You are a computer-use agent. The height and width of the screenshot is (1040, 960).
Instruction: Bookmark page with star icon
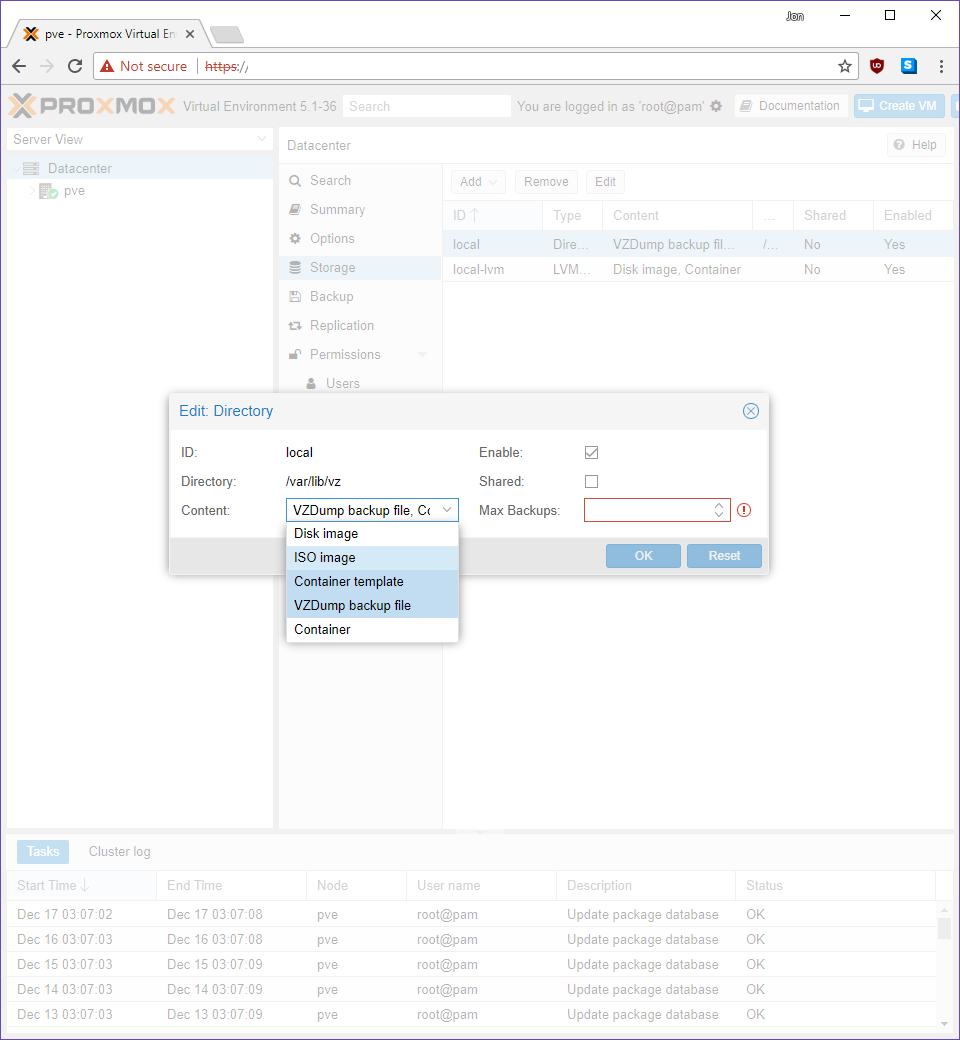click(x=845, y=66)
